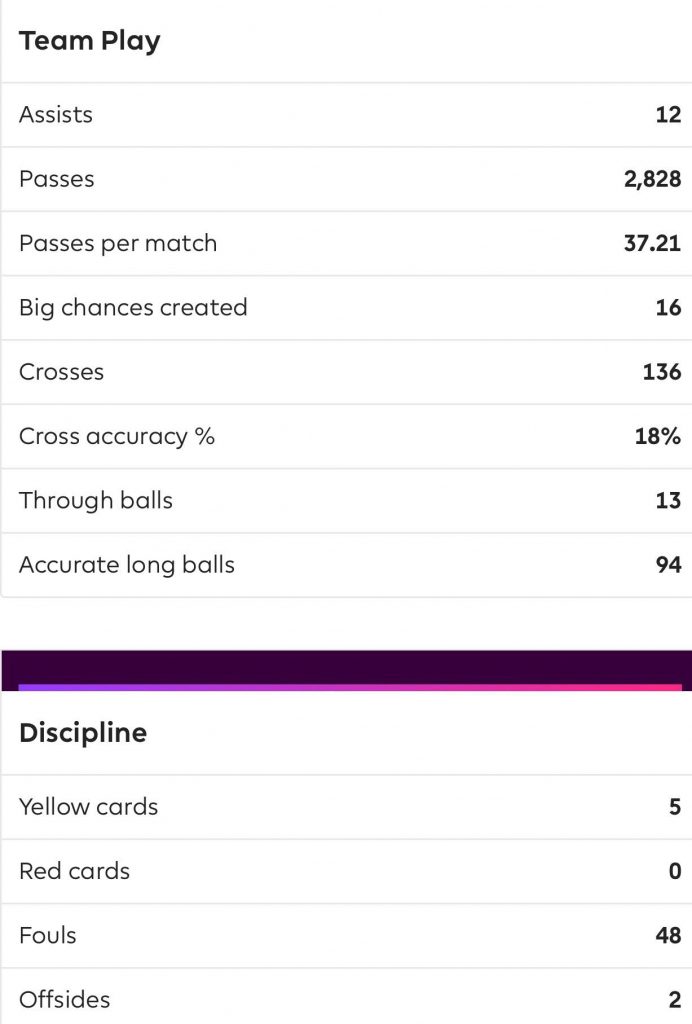Click the Team Play section header

89,41
